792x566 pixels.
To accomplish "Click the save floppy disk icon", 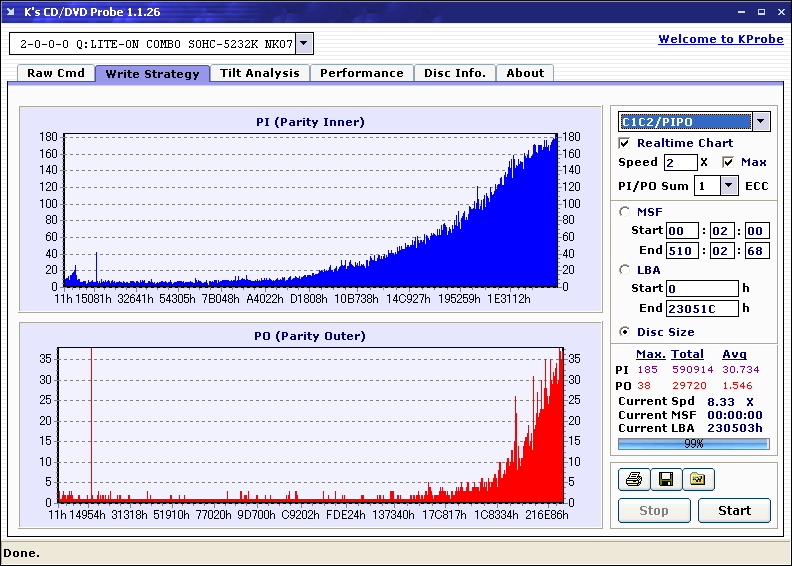I will [666, 479].
